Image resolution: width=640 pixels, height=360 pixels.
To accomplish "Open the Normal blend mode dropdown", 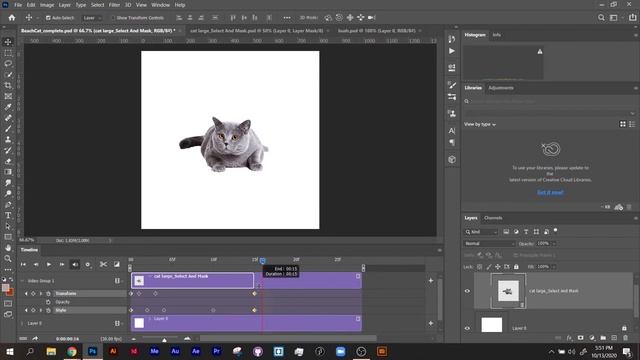I will click(x=490, y=243).
